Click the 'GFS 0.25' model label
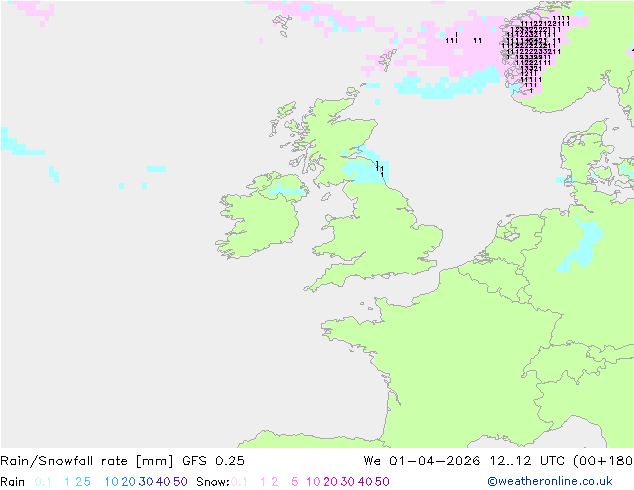Image resolution: width=634 pixels, height=490 pixels. (x=213, y=461)
